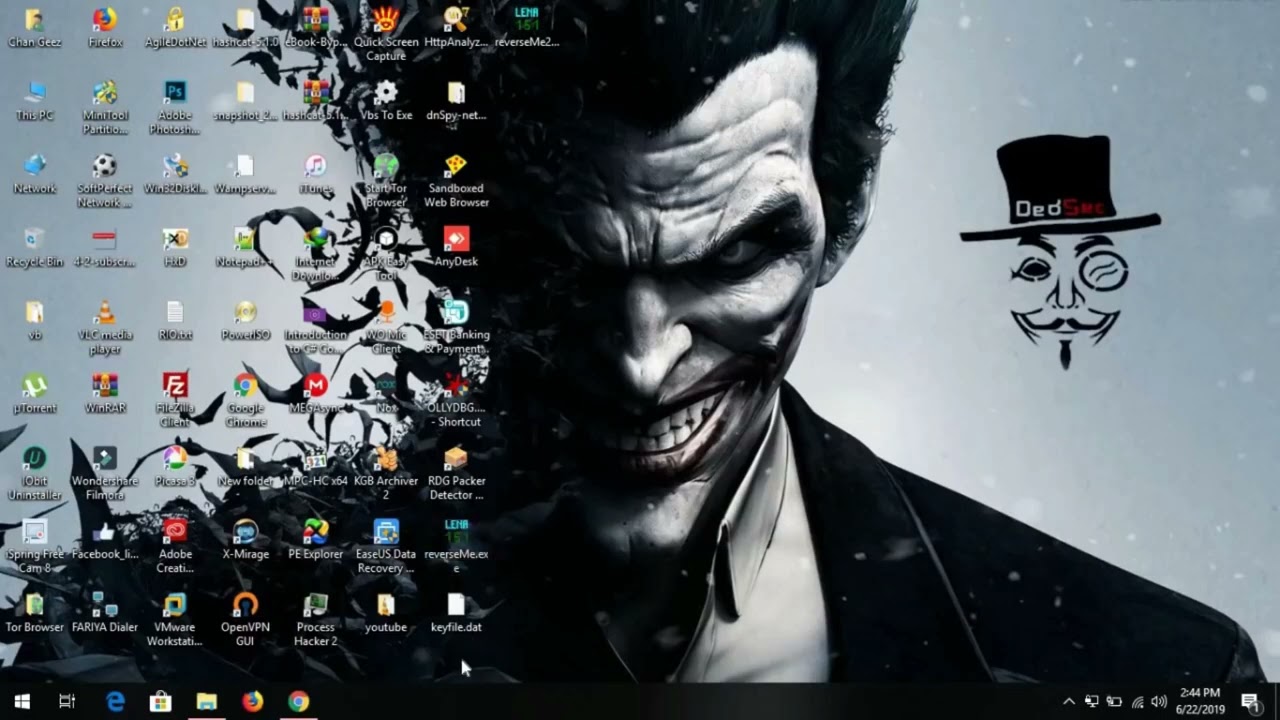Select the reverseMe2 desktop file
The image size is (1280, 720).
526,28
